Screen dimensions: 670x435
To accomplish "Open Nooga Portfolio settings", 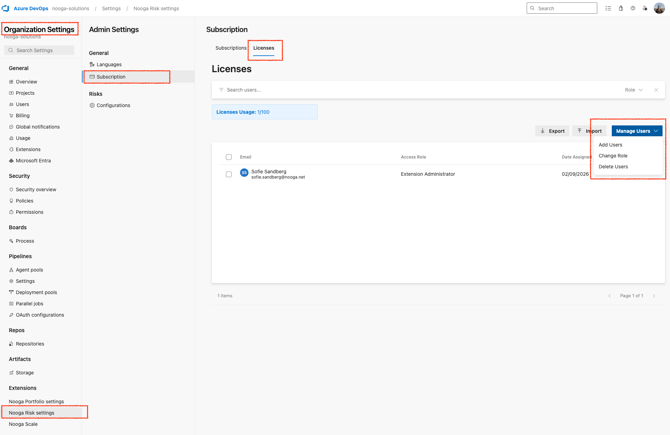I will [36, 402].
